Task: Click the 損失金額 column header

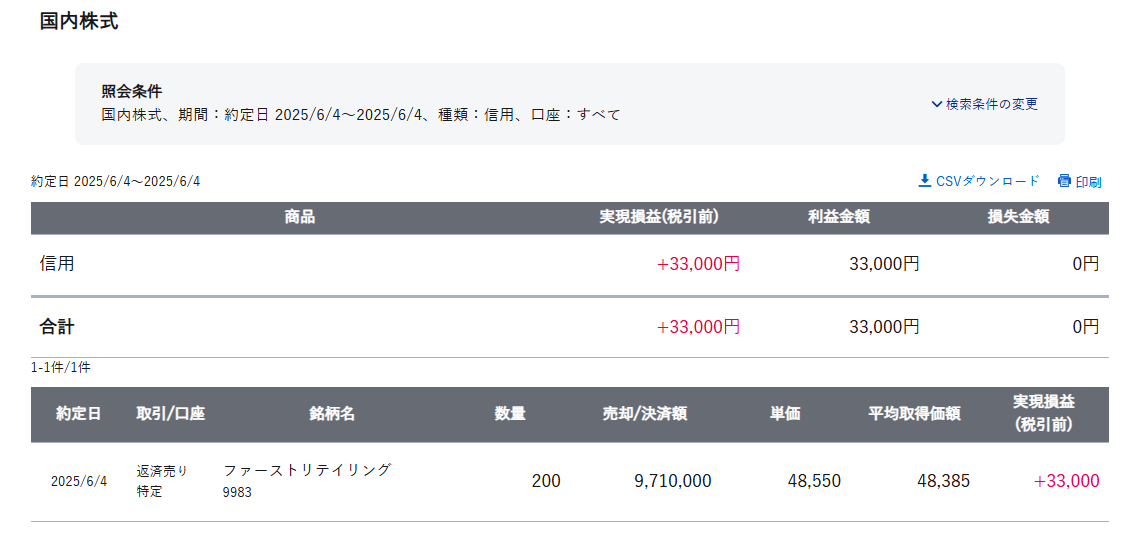Action: (1018, 217)
